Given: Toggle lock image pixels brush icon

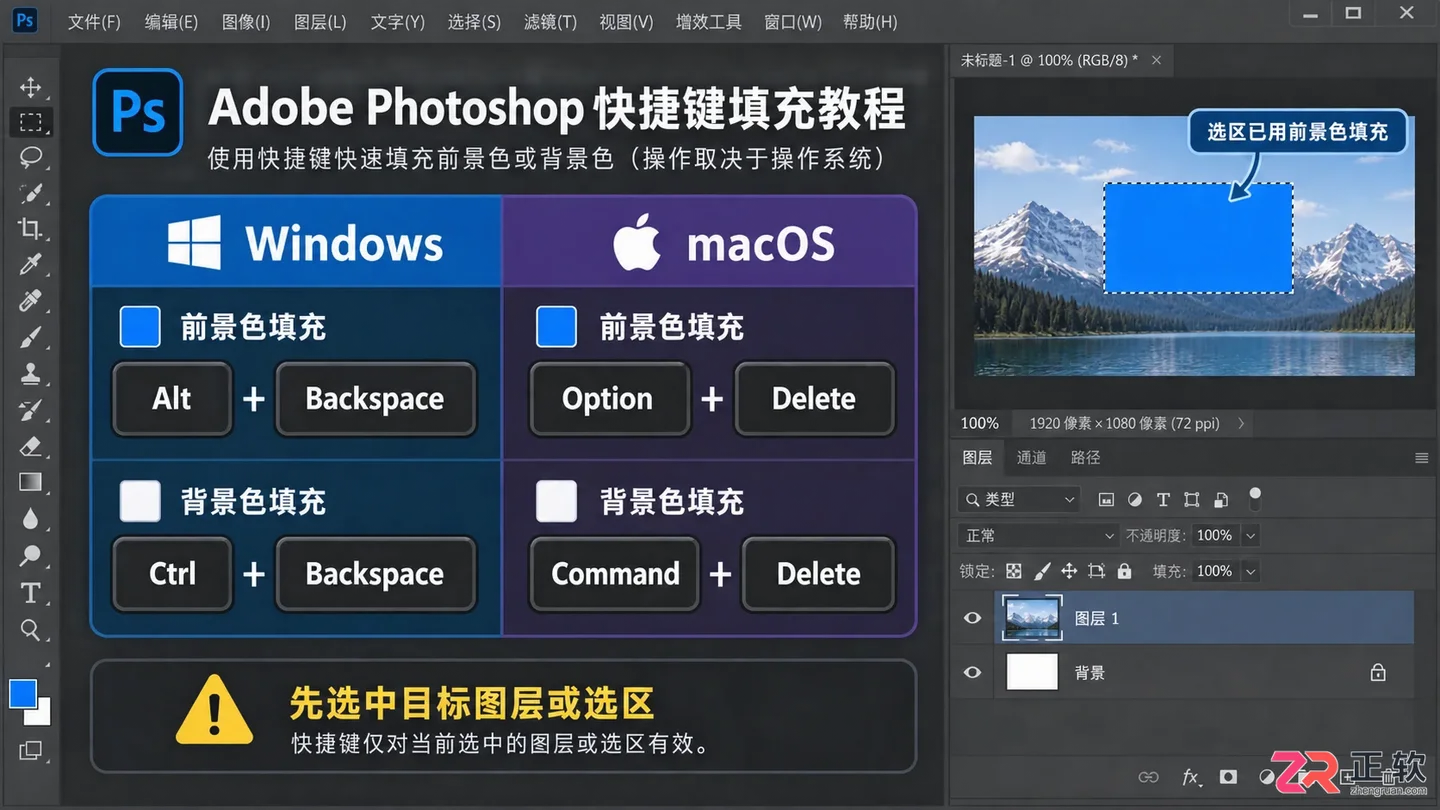Looking at the screenshot, I should tap(1042, 571).
